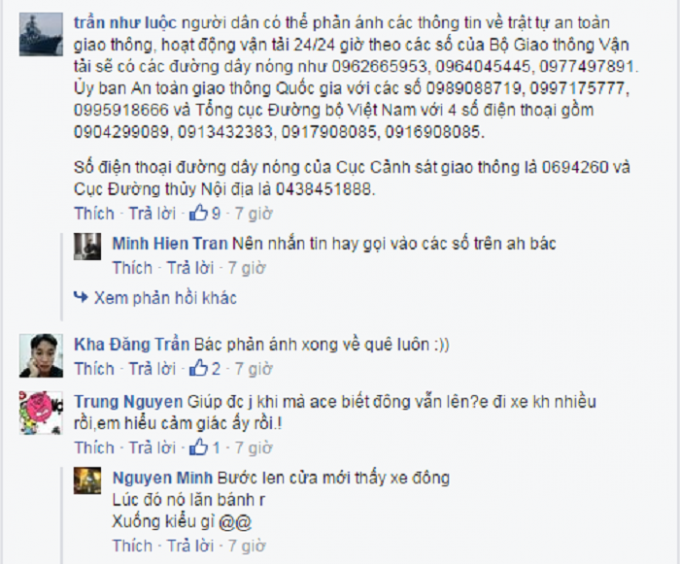Open Minh Hien Tran's small avatar
680x564 pixels.
click(x=87, y=246)
